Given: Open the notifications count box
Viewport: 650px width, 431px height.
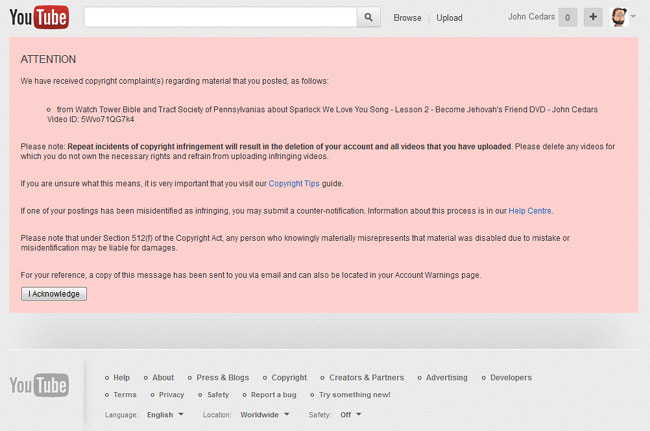Looking at the screenshot, I should tap(567, 17).
